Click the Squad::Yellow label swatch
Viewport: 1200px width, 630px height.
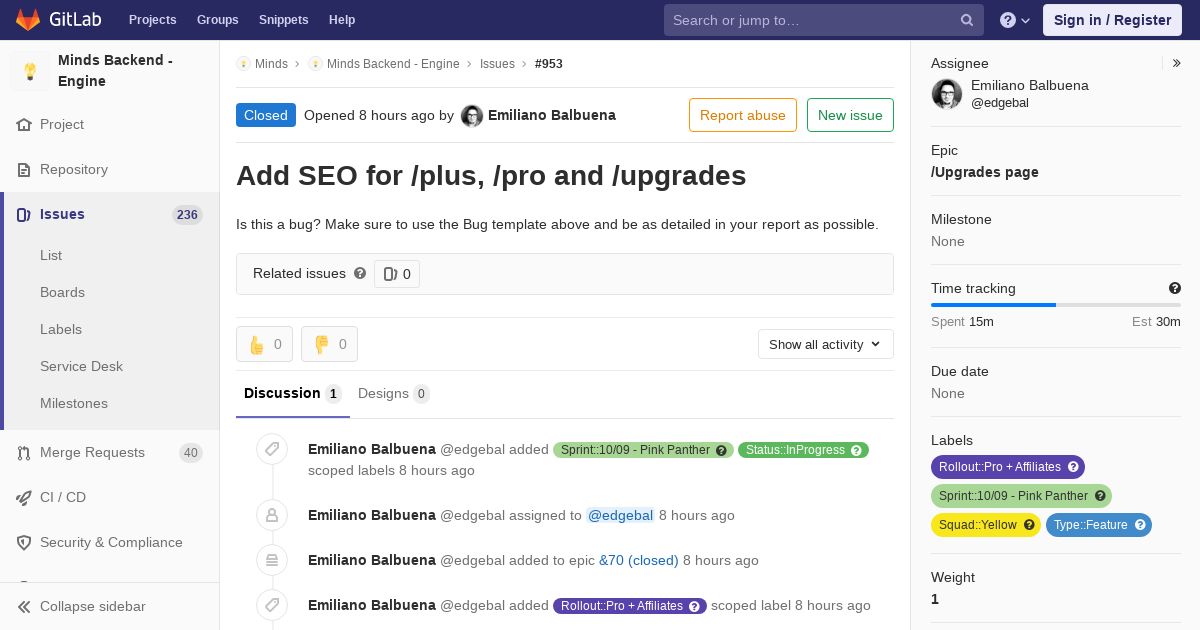click(x=986, y=525)
